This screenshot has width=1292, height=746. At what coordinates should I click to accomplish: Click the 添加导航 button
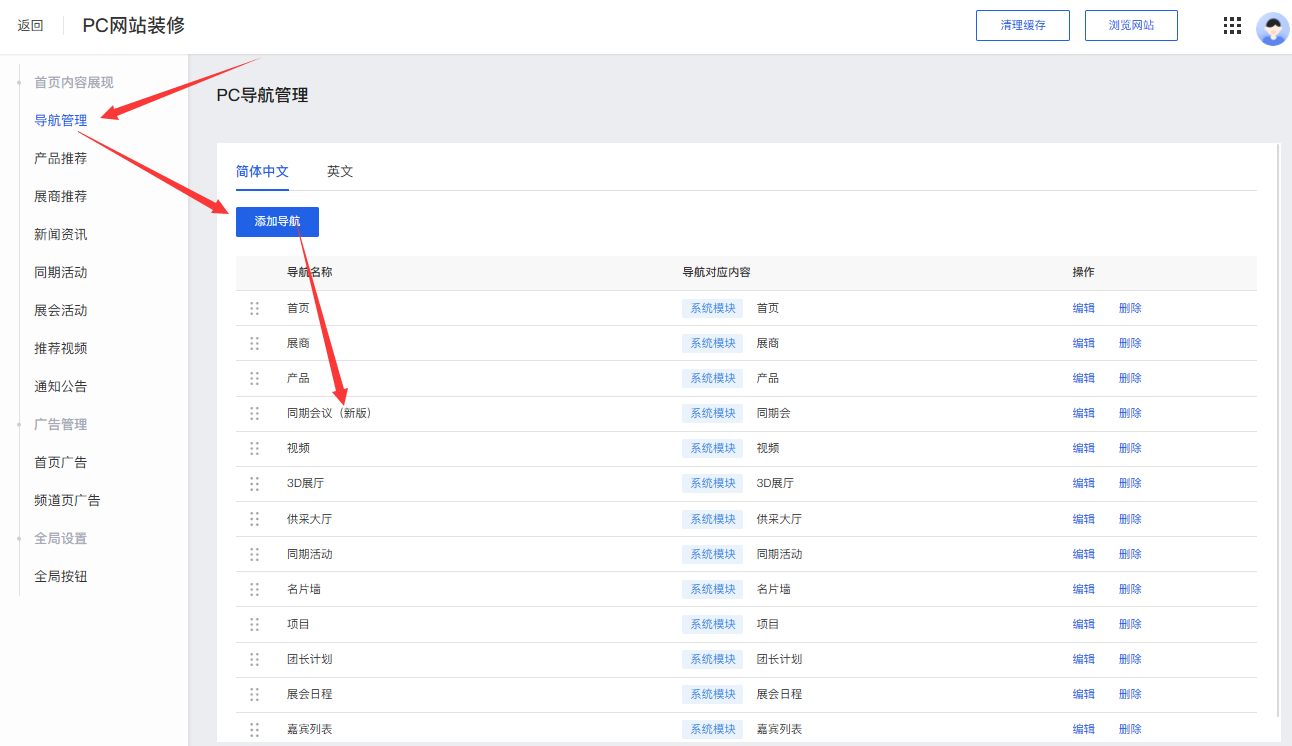click(277, 221)
